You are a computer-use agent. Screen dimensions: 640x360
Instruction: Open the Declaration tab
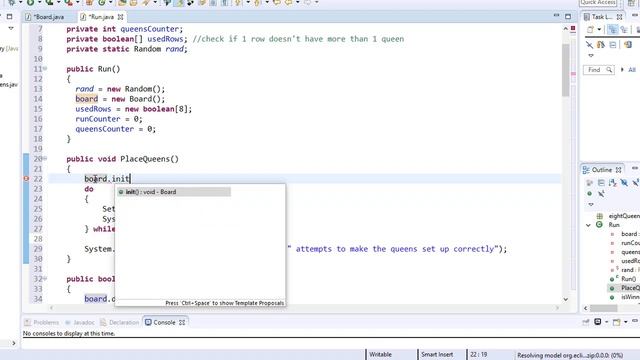(120, 322)
